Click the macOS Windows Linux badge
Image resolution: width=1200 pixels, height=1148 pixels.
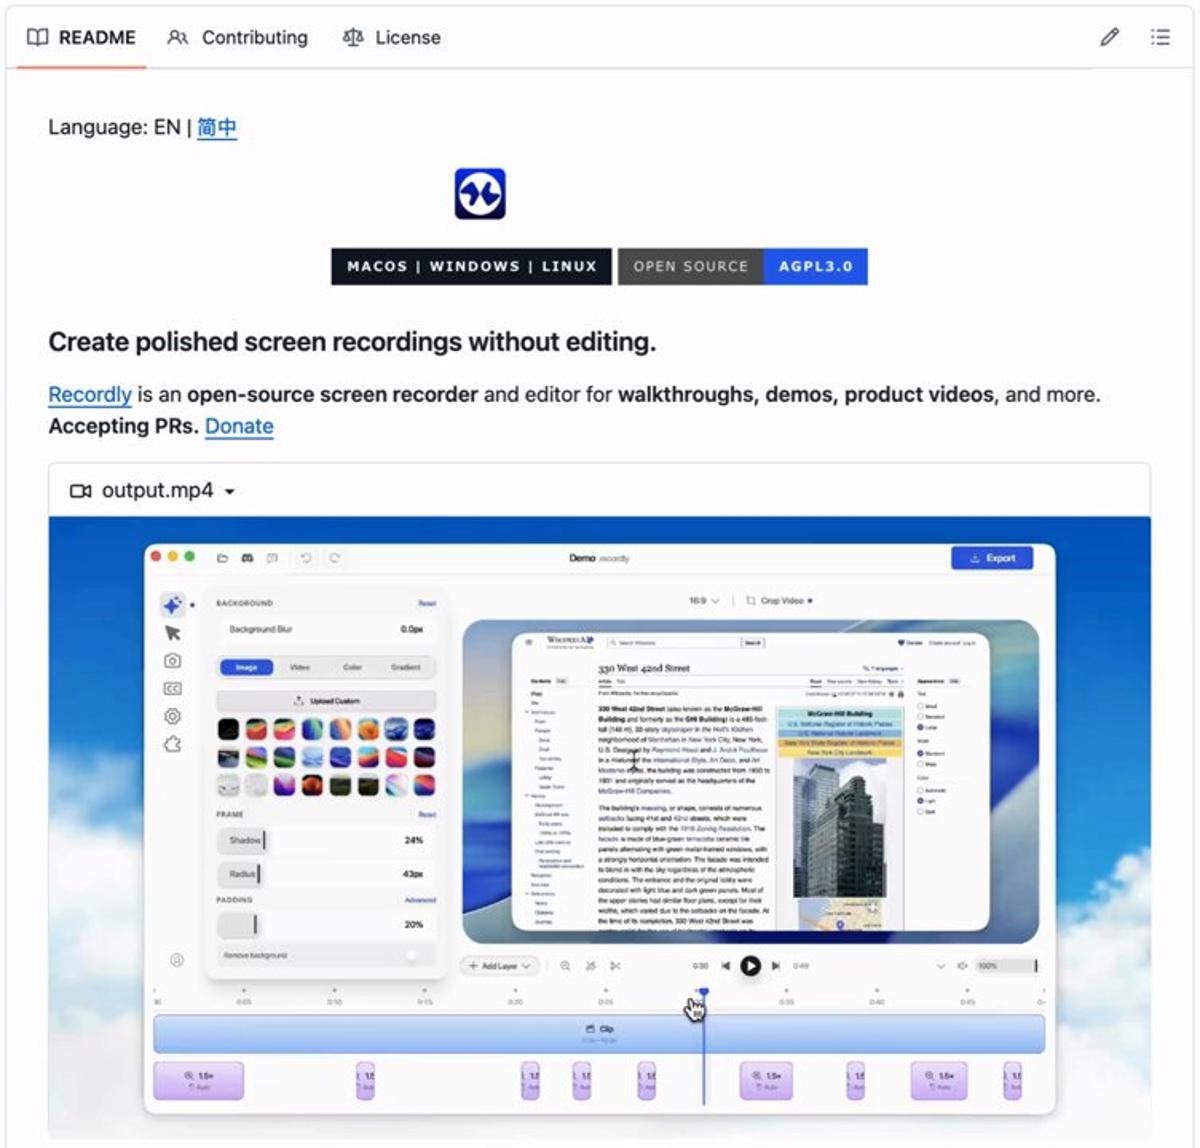coord(471,266)
